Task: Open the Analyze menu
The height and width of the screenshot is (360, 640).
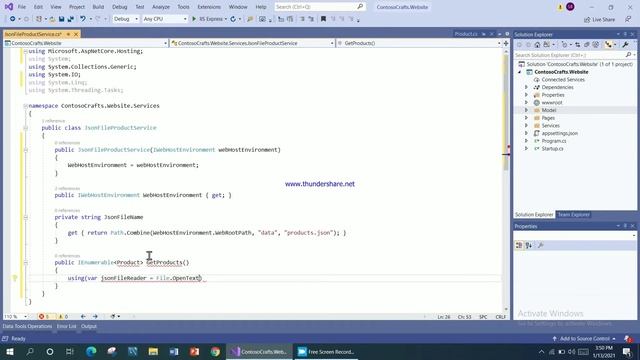Action: pyautogui.click(x=161, y=7)
